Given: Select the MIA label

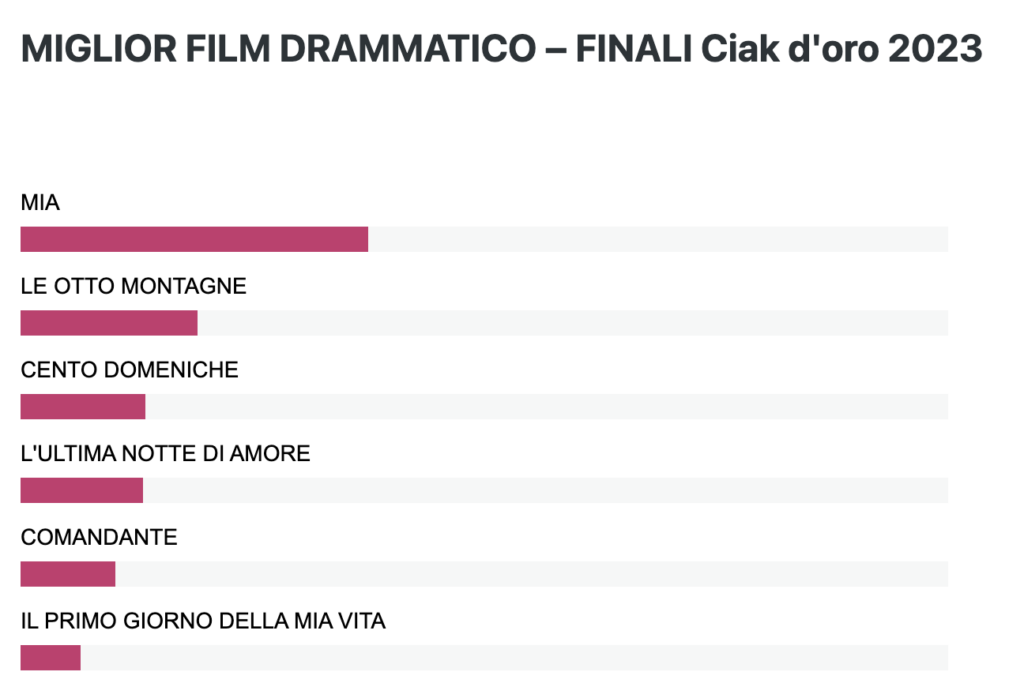Looking at the screenshot, I should [40, 202].
